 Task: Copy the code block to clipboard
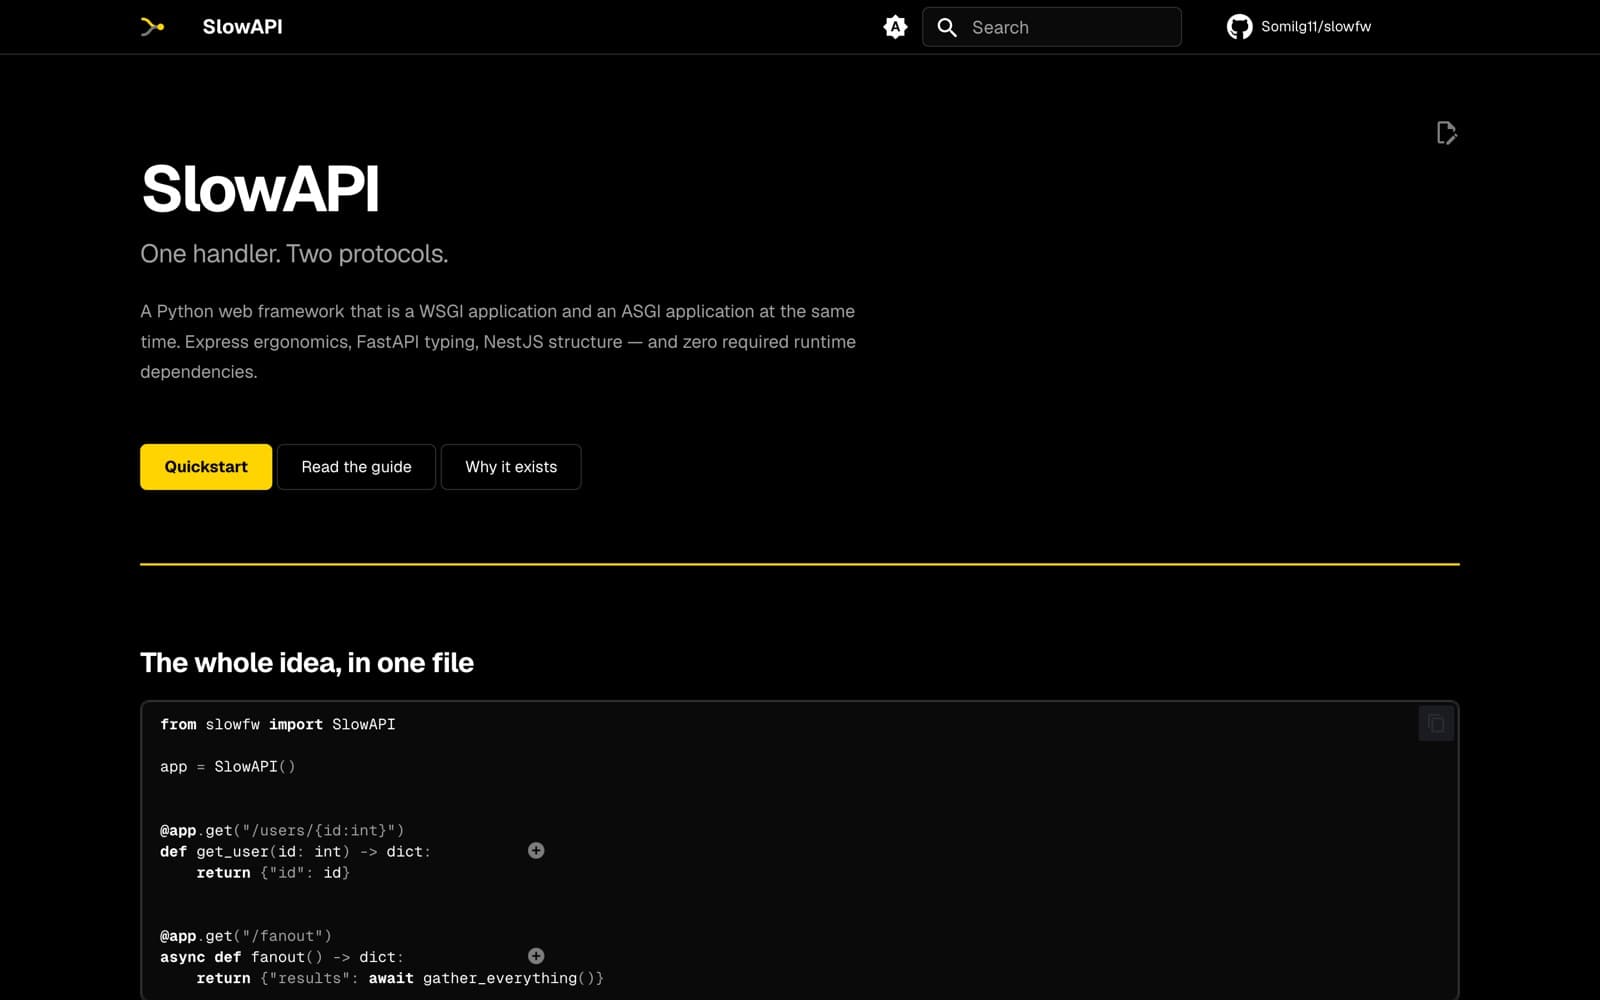1436,723
